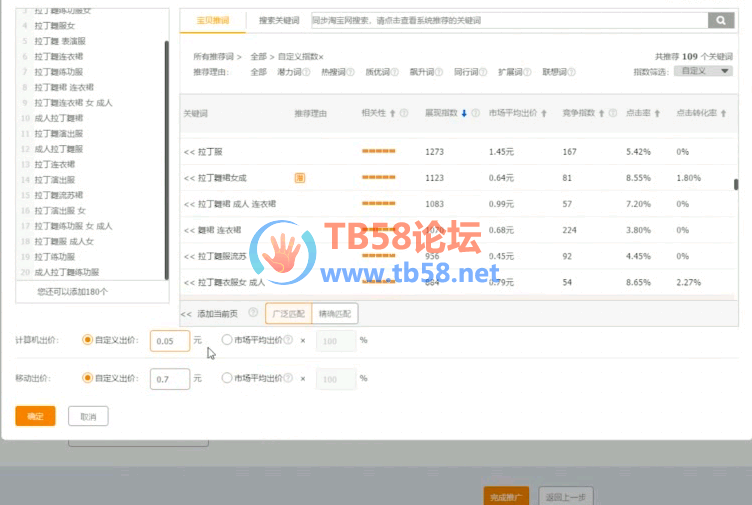Screen dimensions: 752x505
Task: Open the 指数筛选 自定义 dropdown
Action: pos(704,72)
